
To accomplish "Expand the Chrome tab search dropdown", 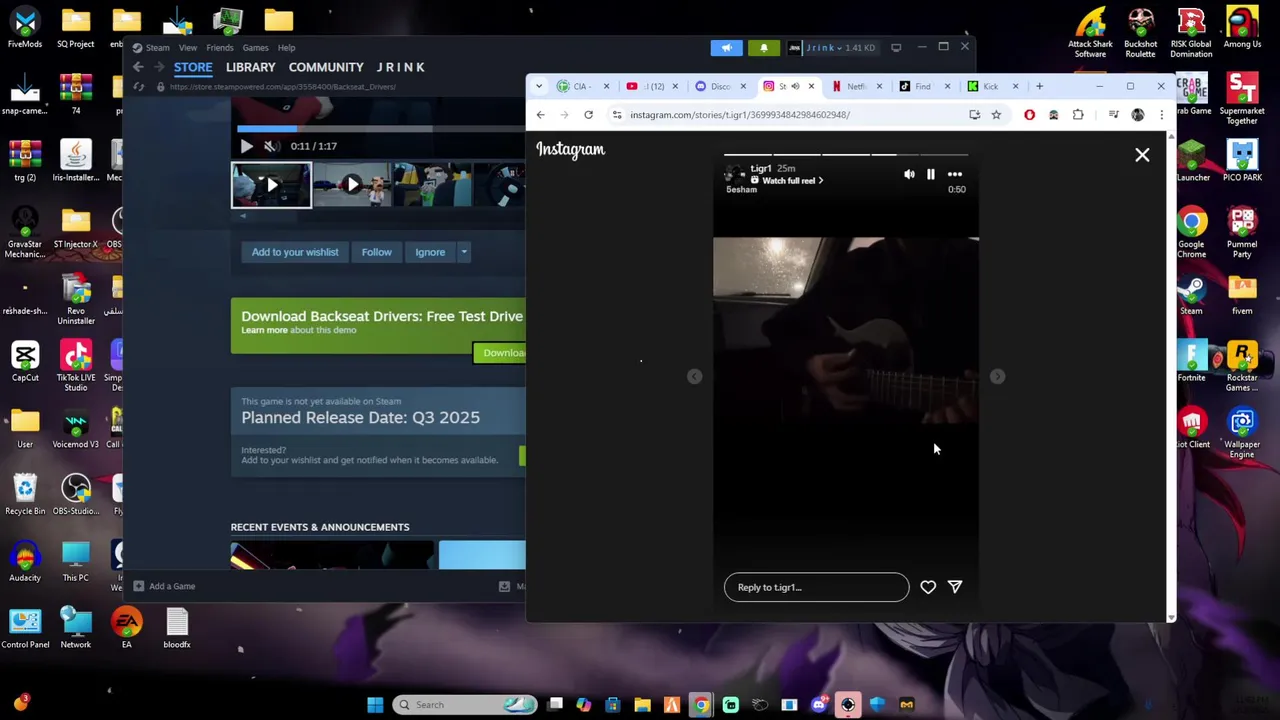I will tap(539, 86).
